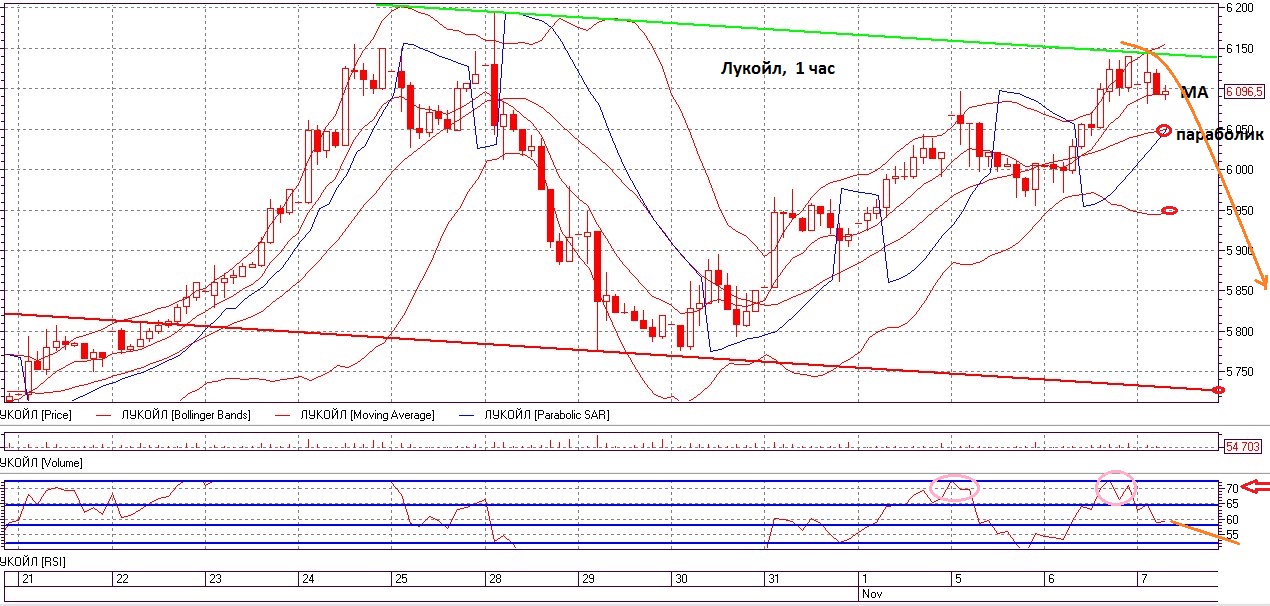Click the 5 800 price axis label
Viewport: 1270px width, 606px height.
1239,332
